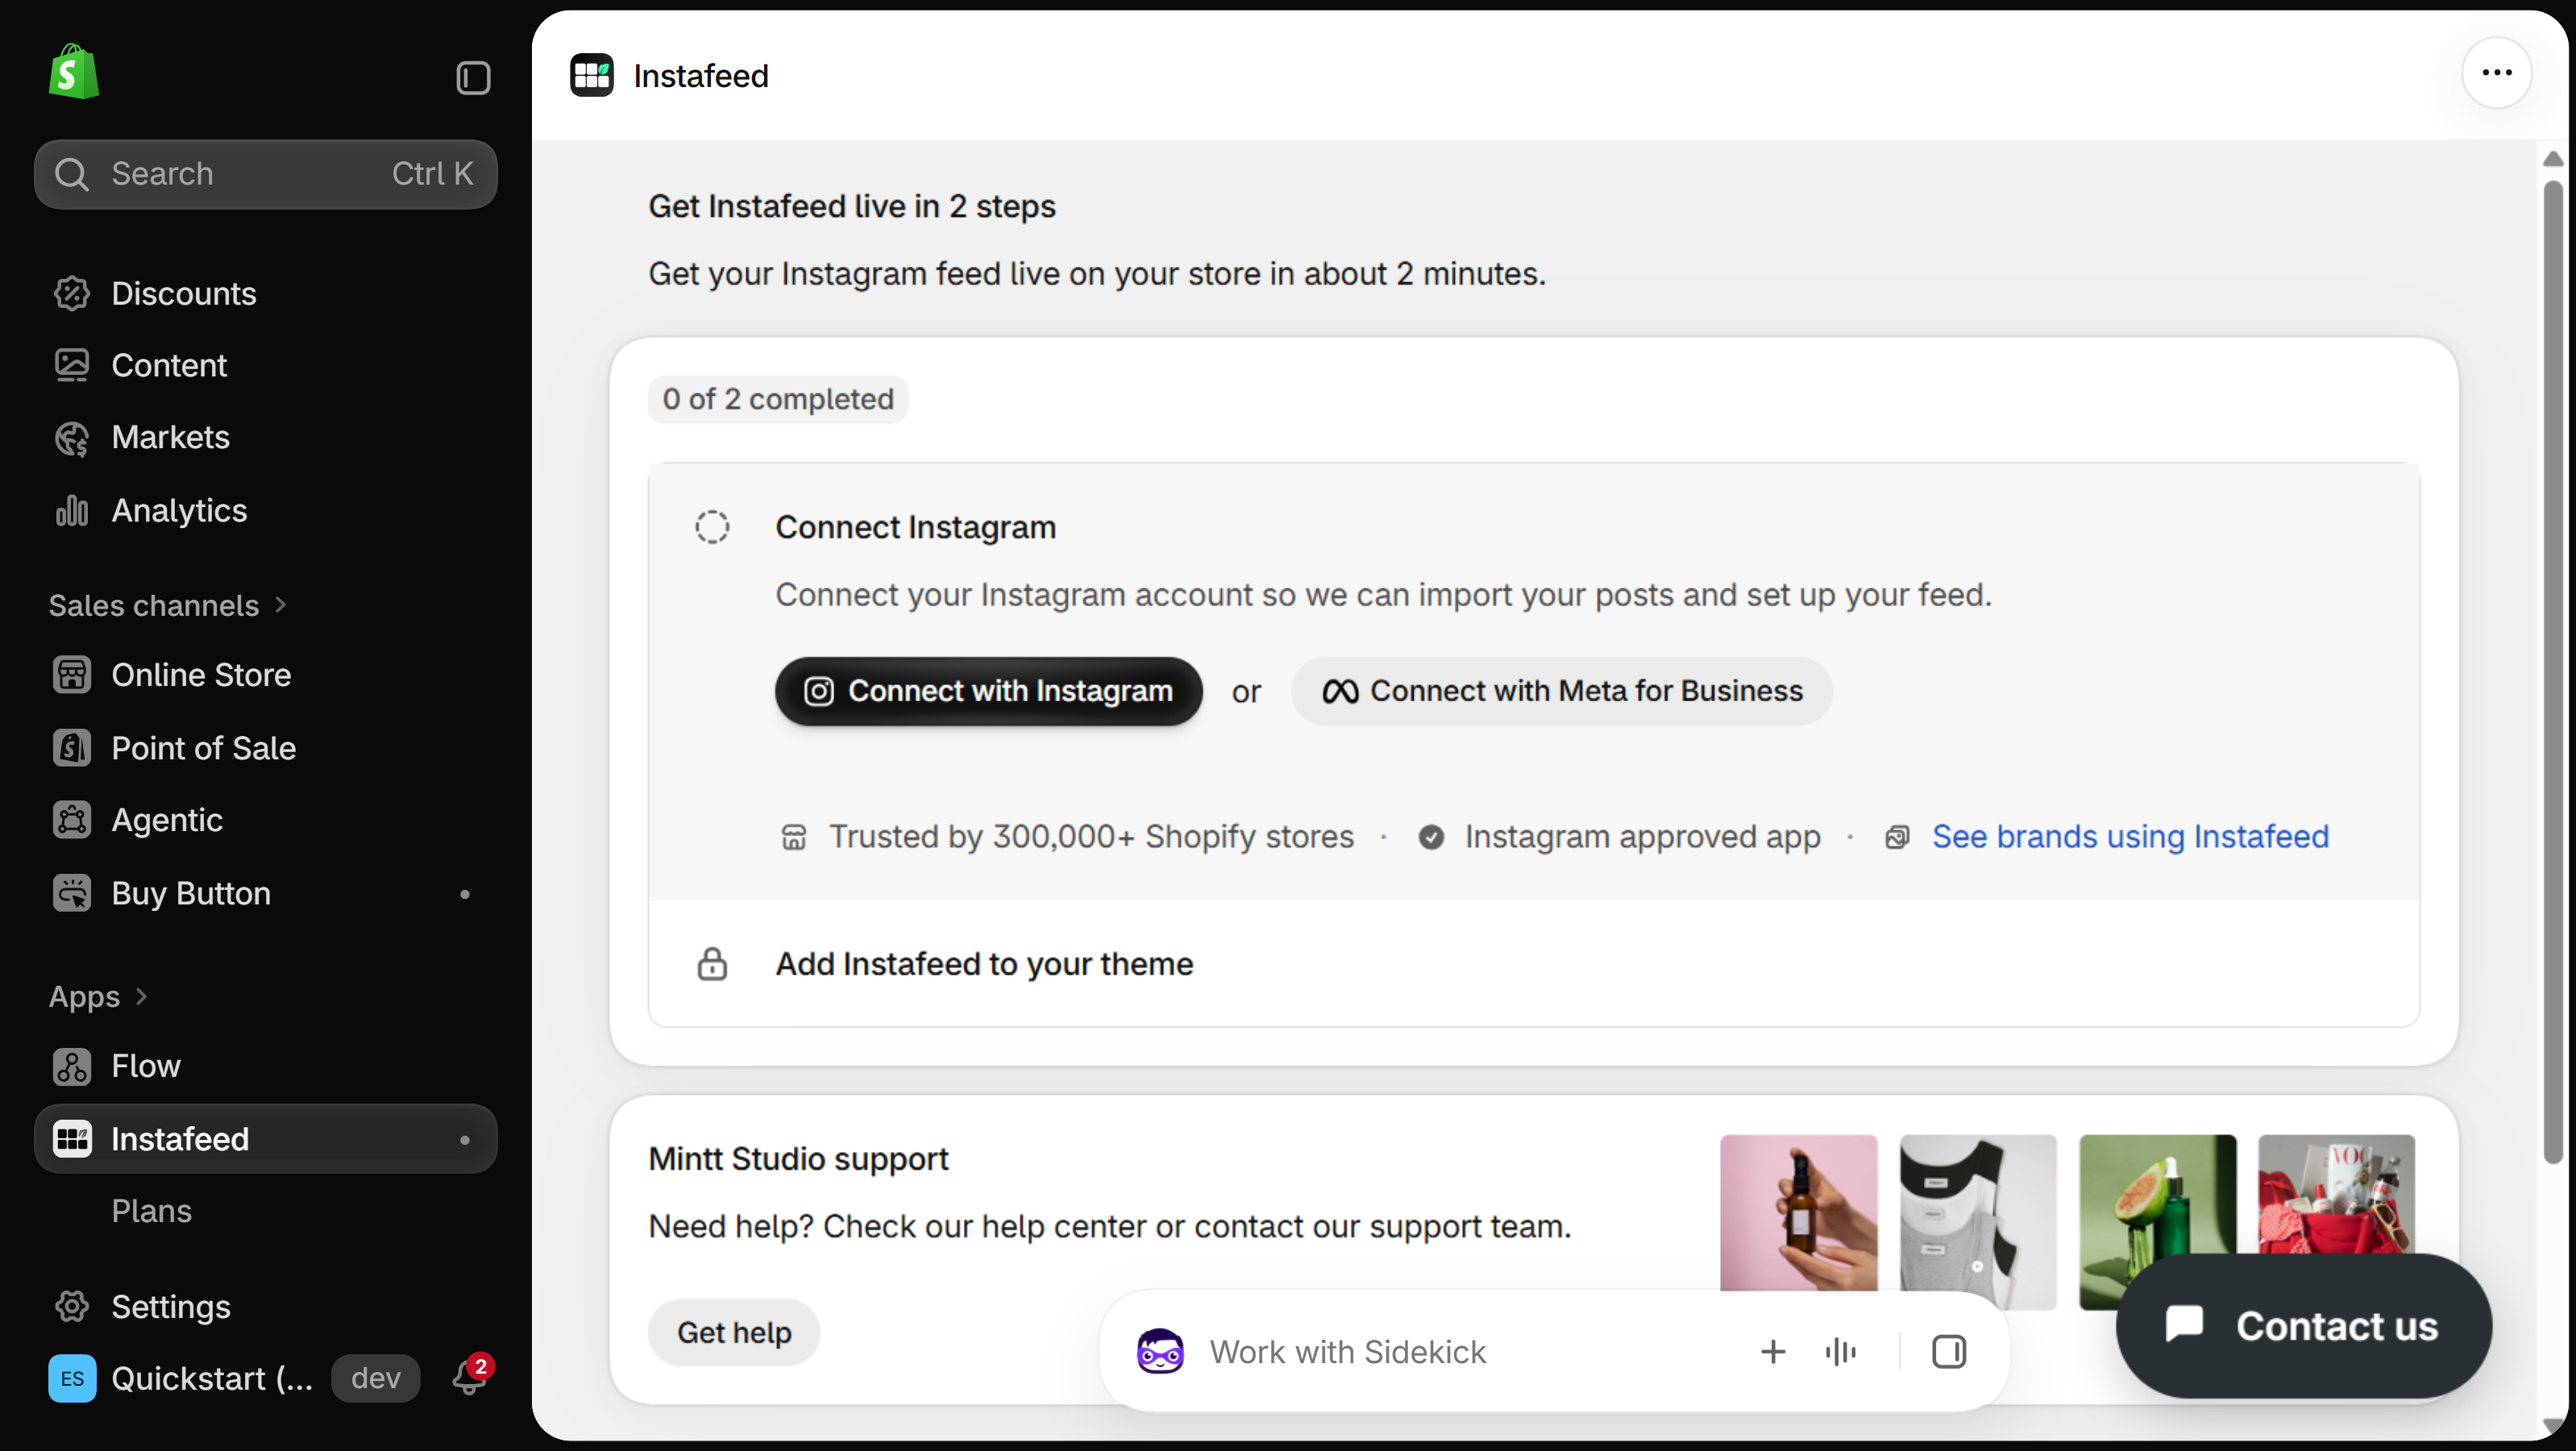Expand the Apps section
Image resolution: width=2576 pixels, height=1451 pixels.
(98, 996)
